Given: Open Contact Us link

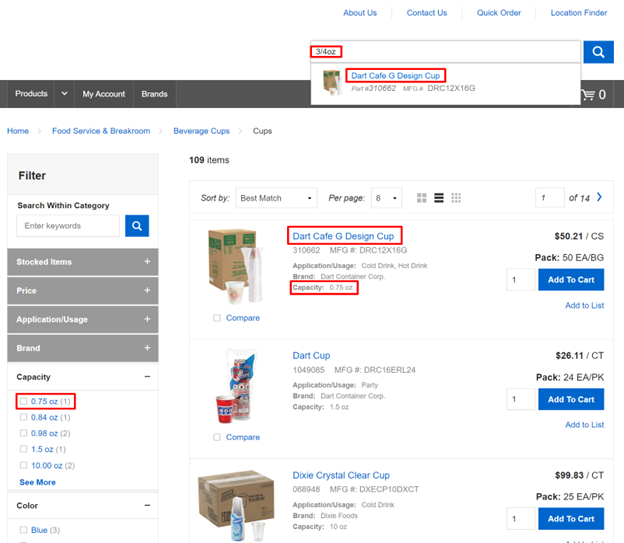Looking at the screenshot, I should 427,13.
